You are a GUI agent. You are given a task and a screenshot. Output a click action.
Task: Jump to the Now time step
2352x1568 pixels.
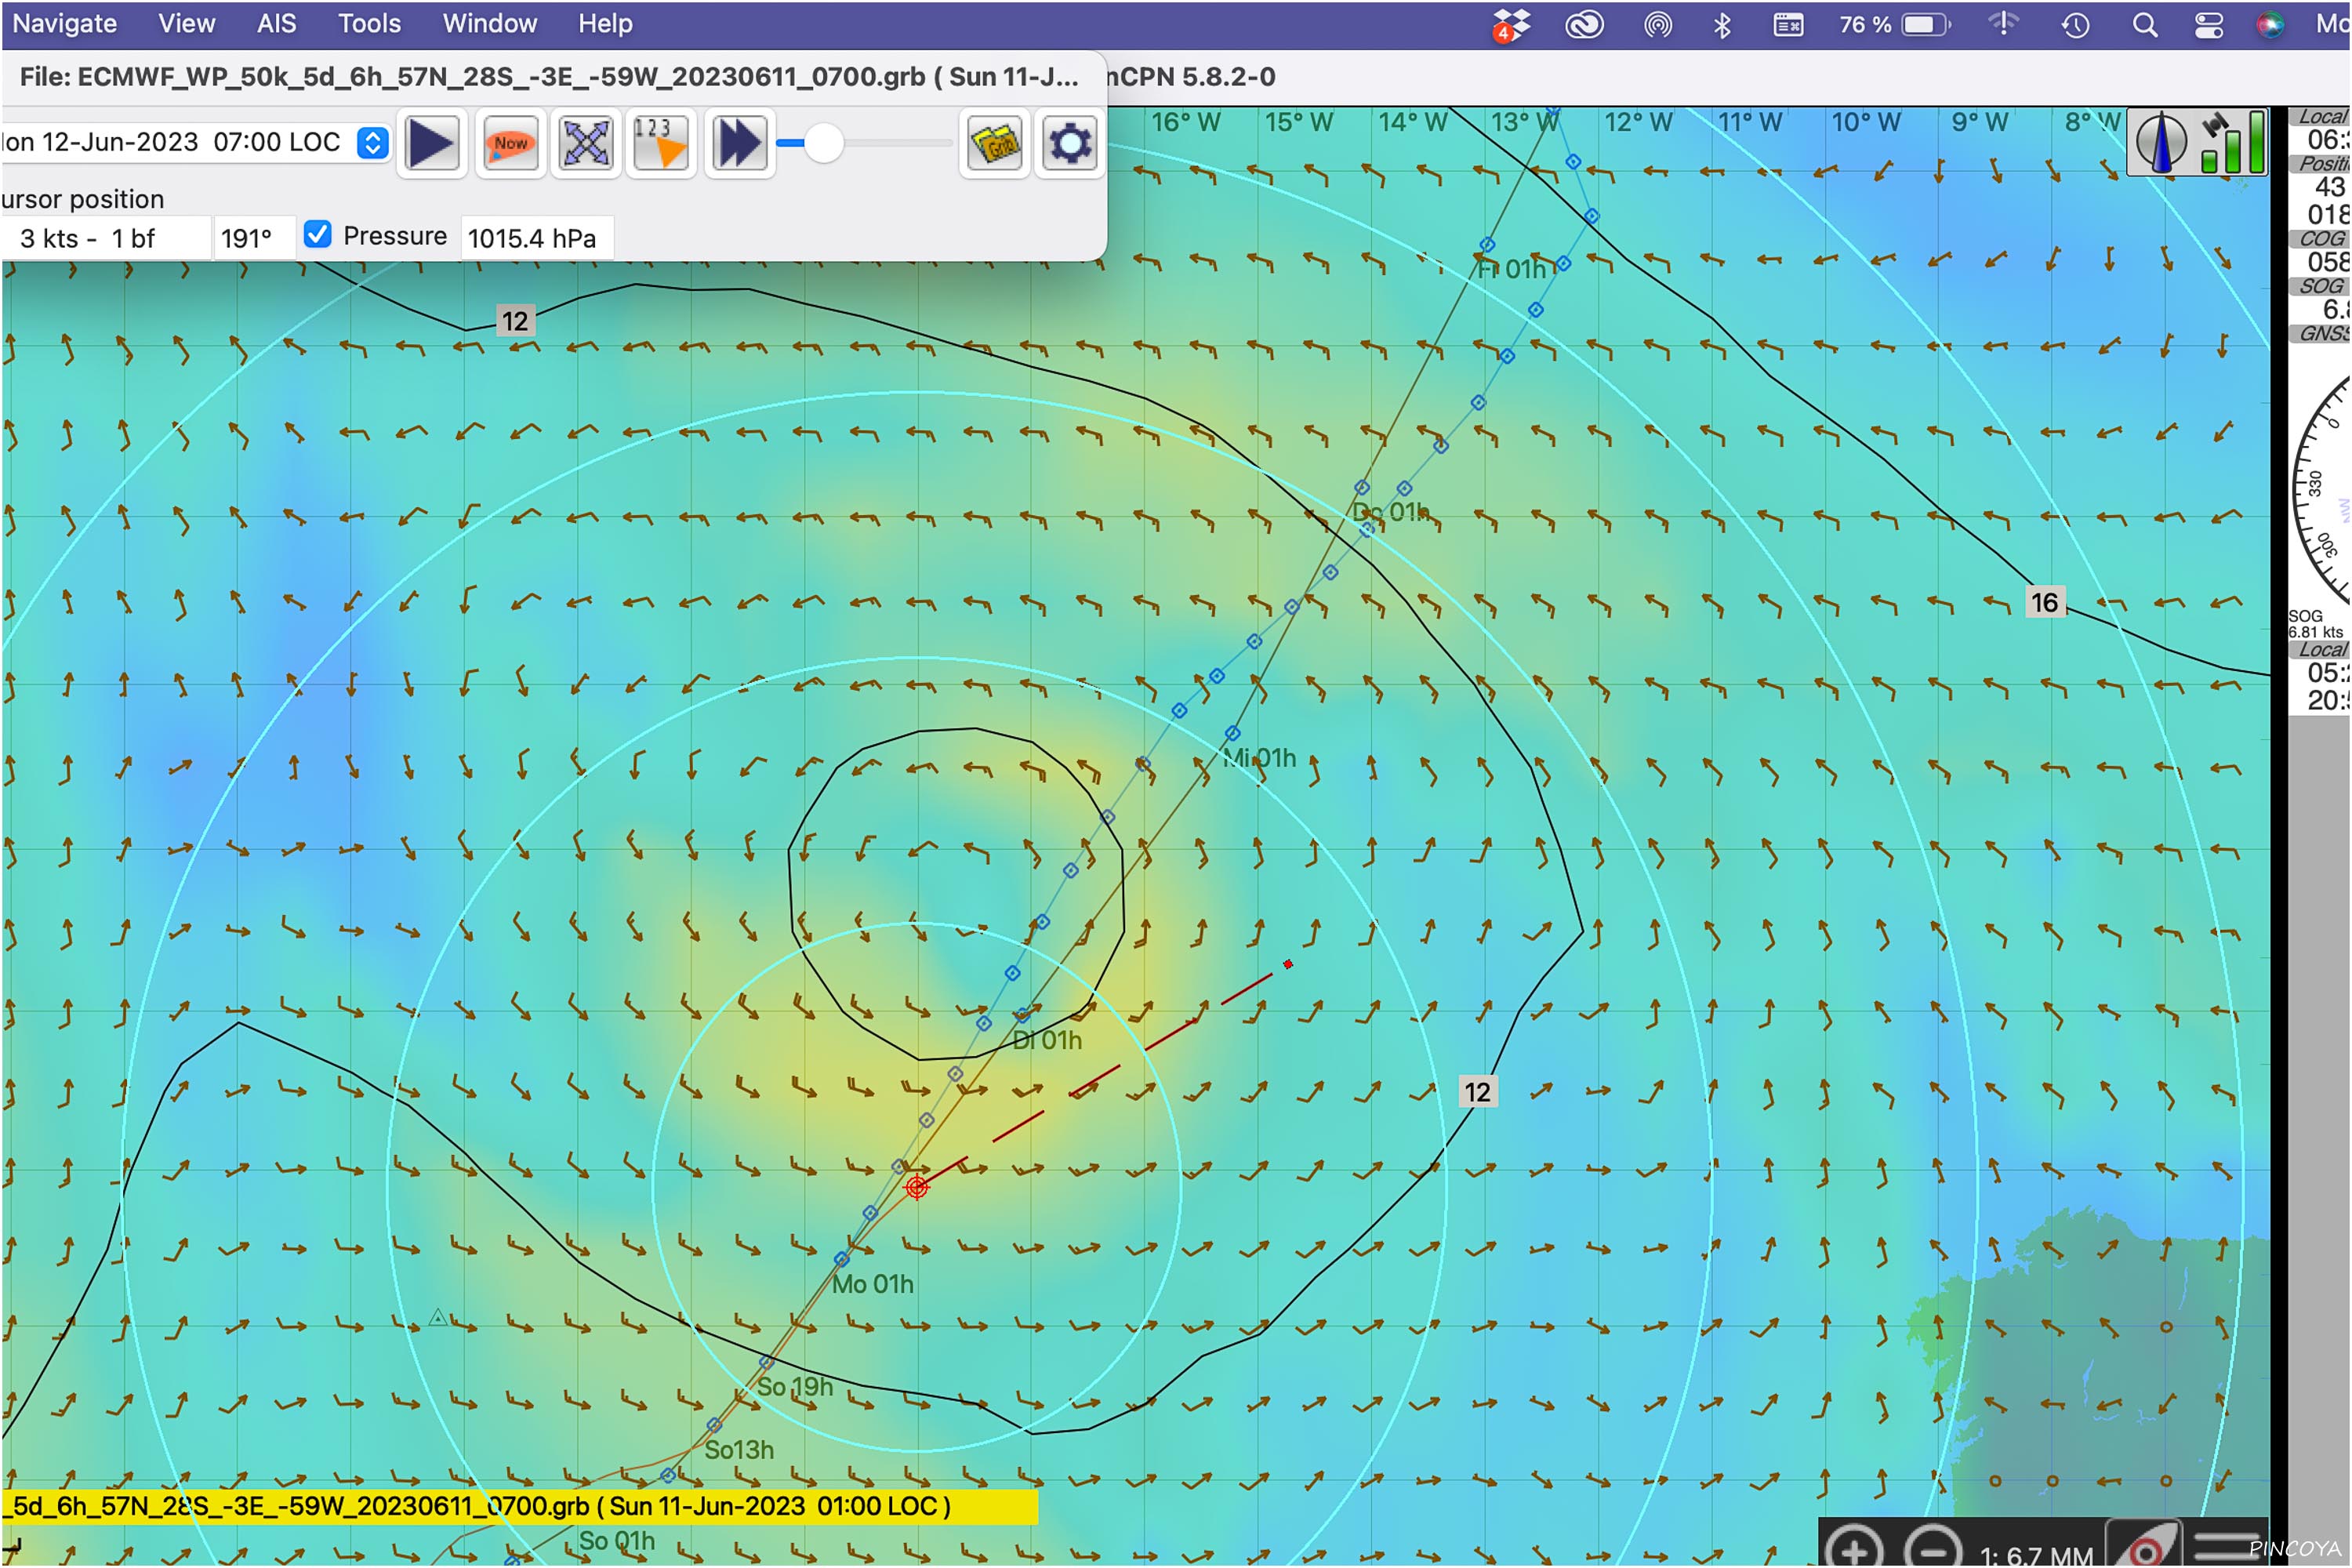(x=510, y=143)
